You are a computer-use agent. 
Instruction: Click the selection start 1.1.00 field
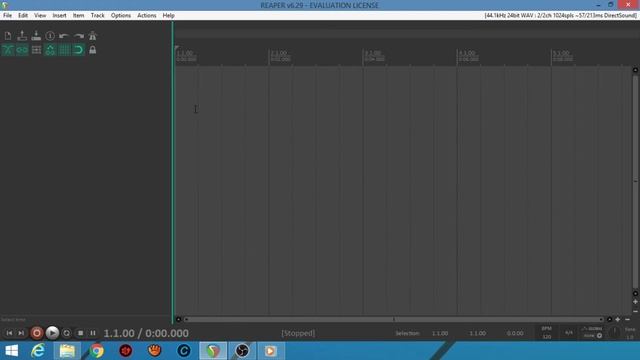point(440,333)
